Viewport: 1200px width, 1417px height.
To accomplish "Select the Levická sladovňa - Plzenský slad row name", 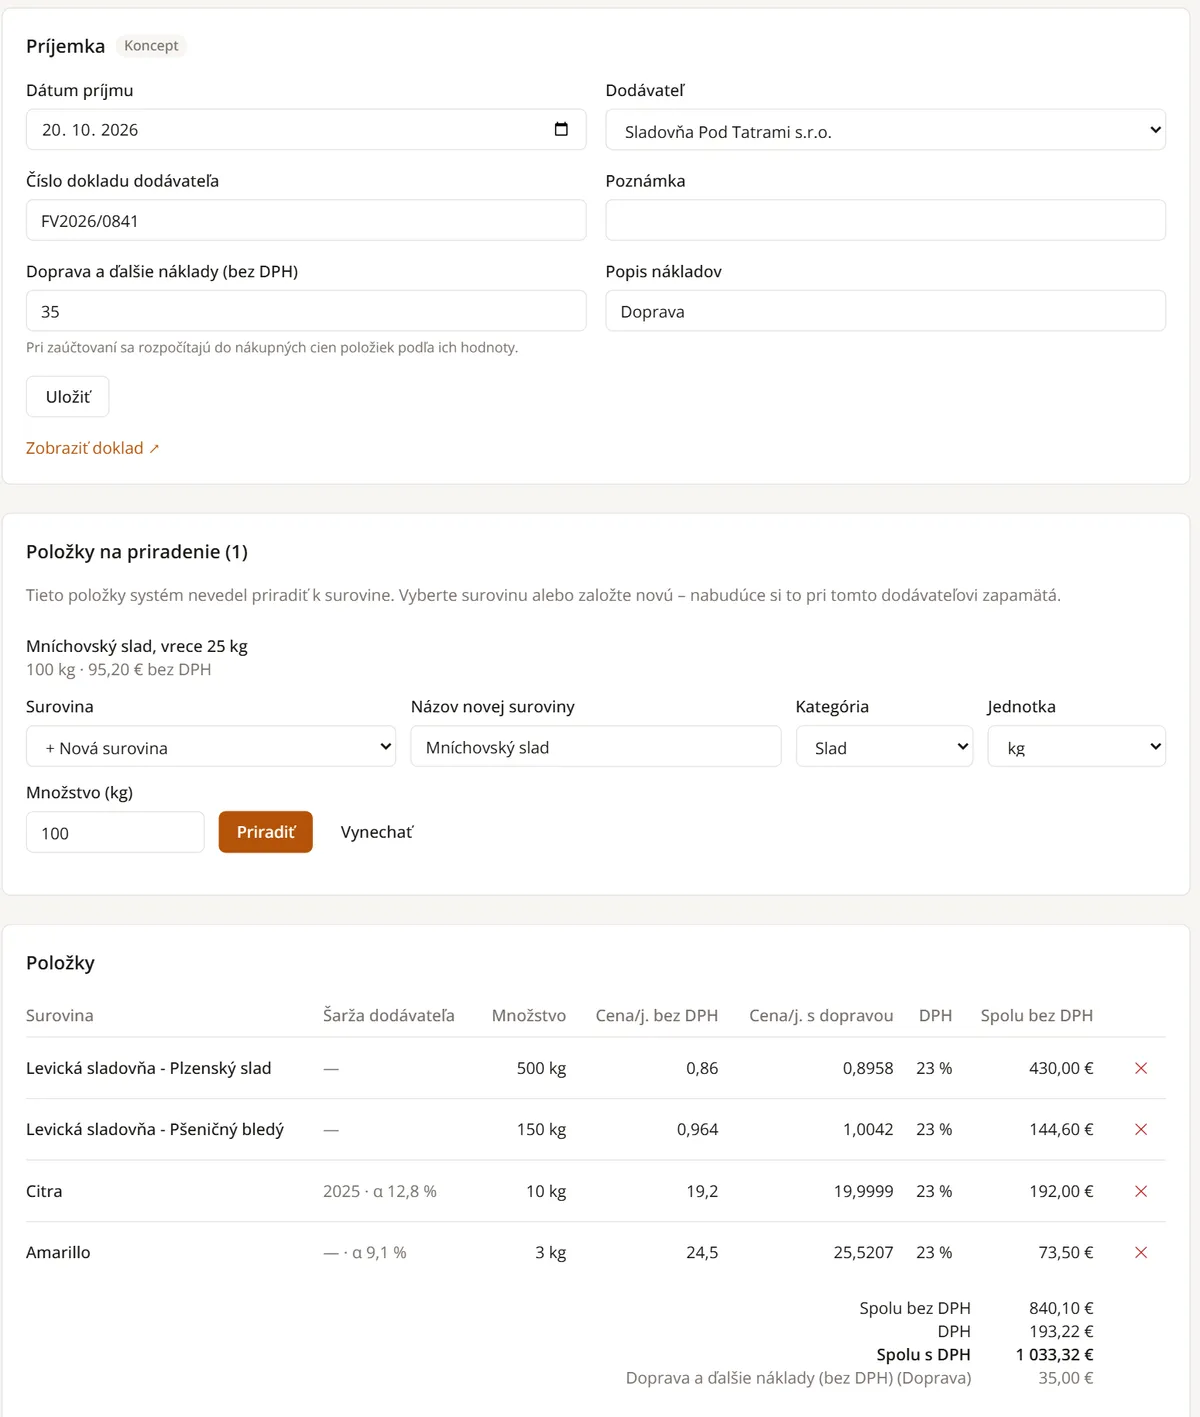I will click(x=149, y=1068).
